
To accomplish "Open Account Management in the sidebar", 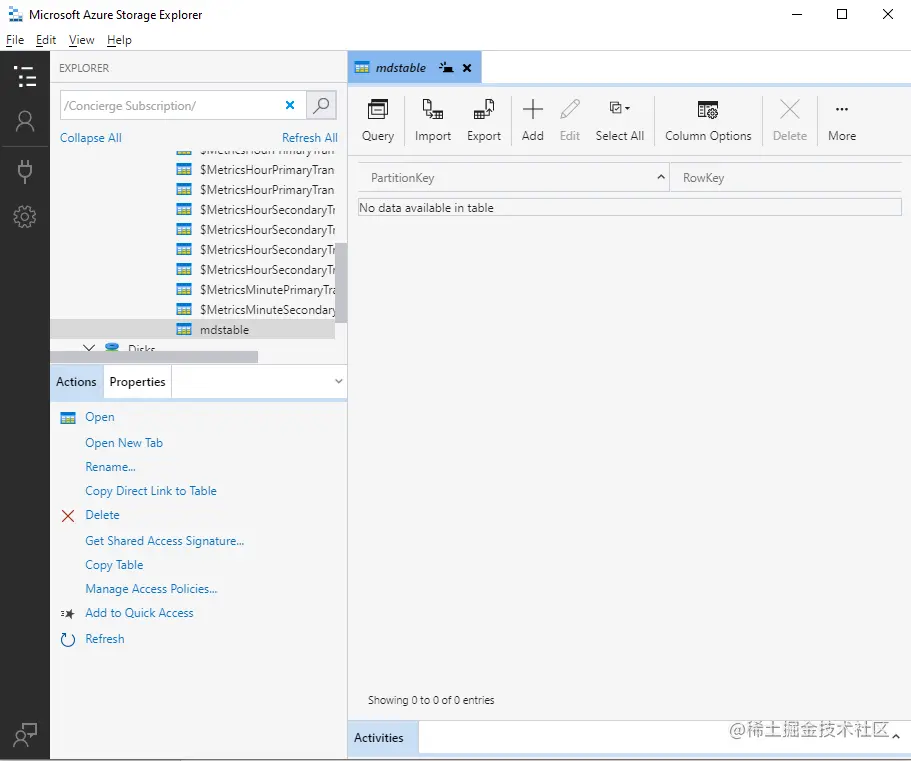I will click(25, 122).
